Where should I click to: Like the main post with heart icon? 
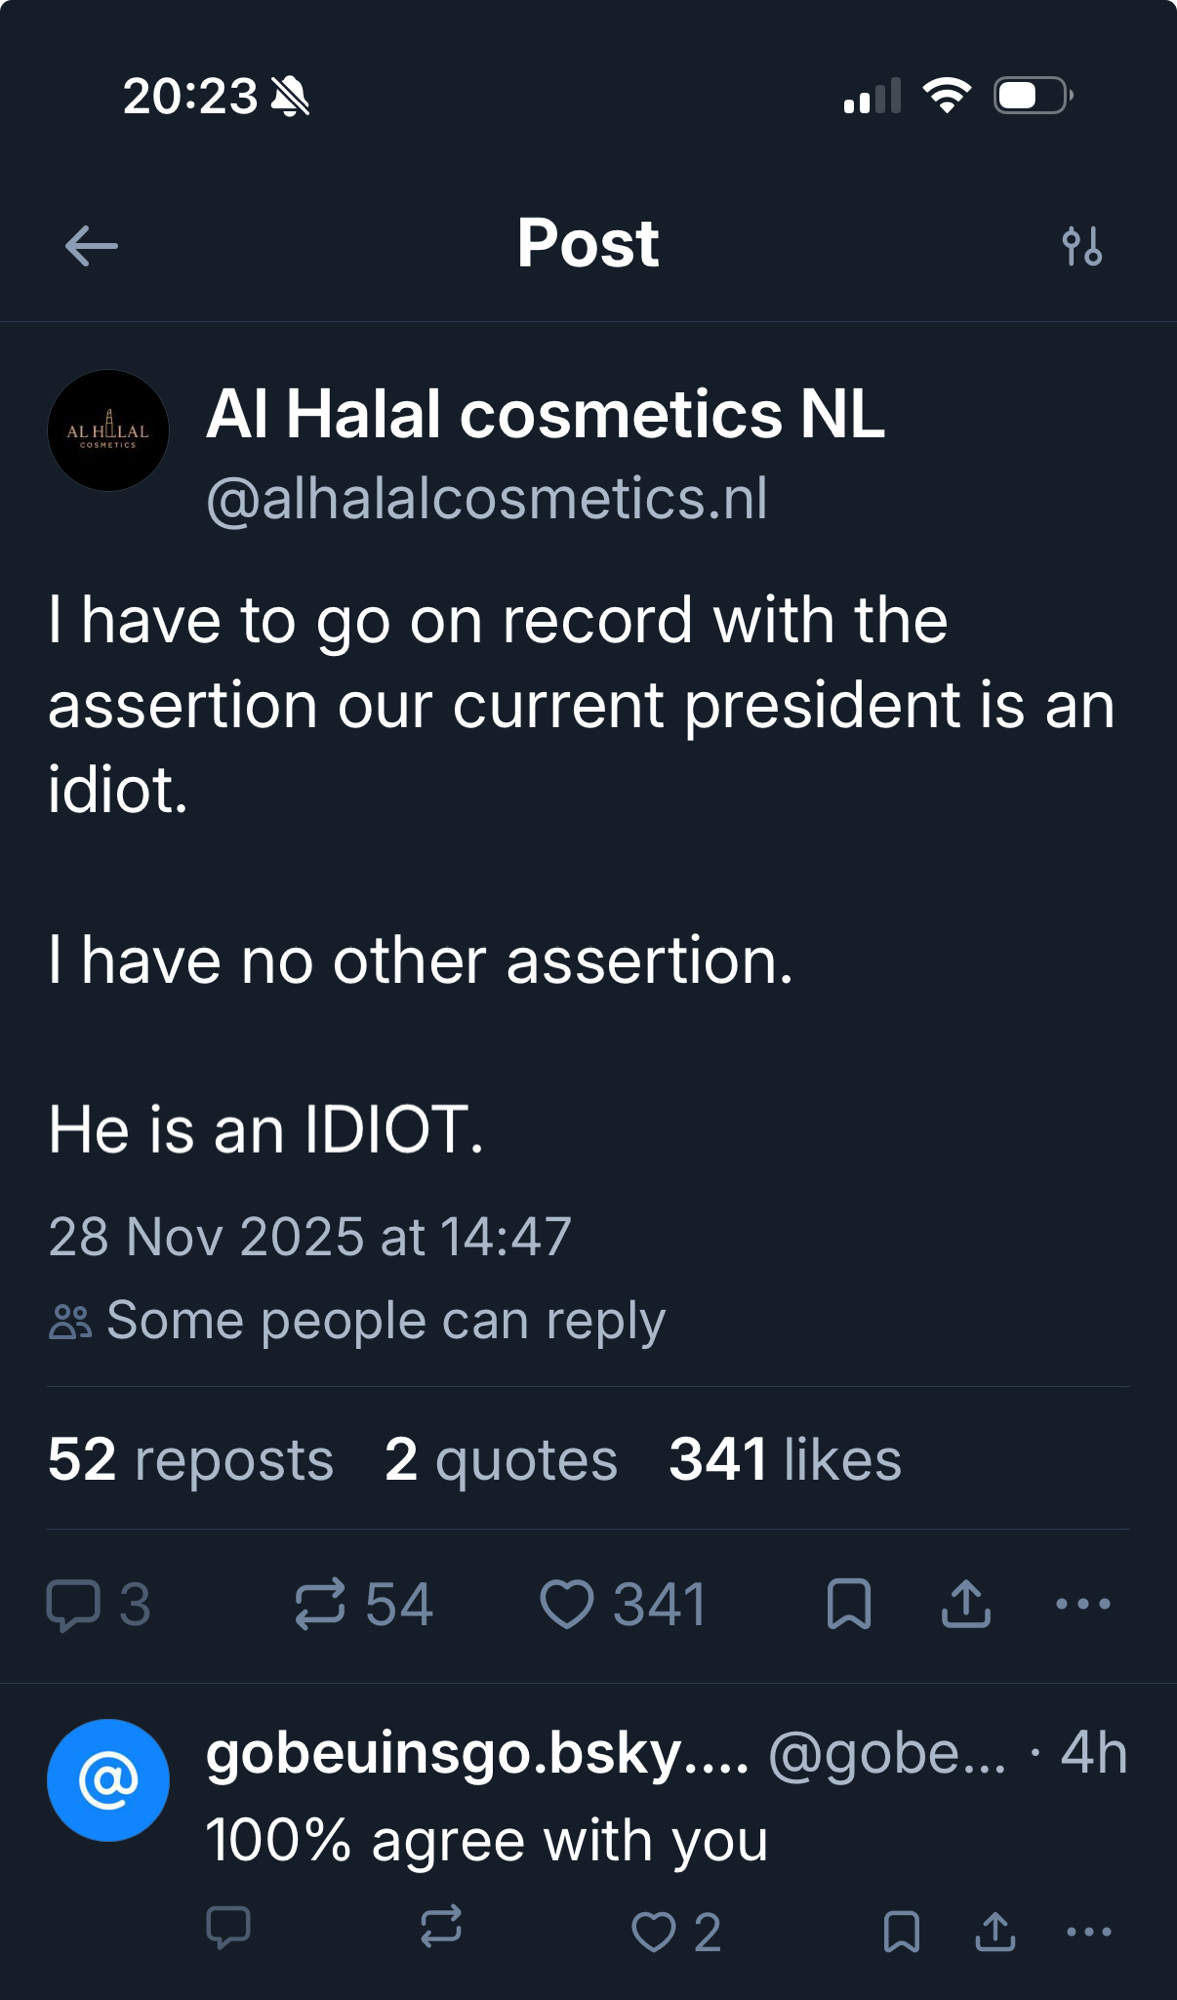click(x=567, y=1604)
